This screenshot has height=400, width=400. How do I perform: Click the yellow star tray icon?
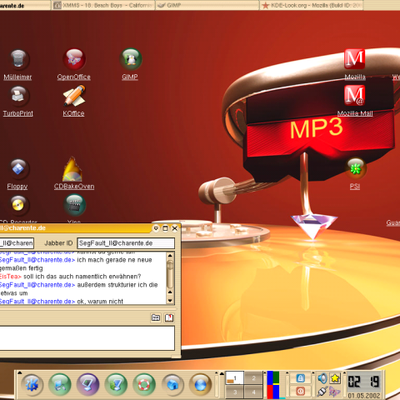(335, 378)
